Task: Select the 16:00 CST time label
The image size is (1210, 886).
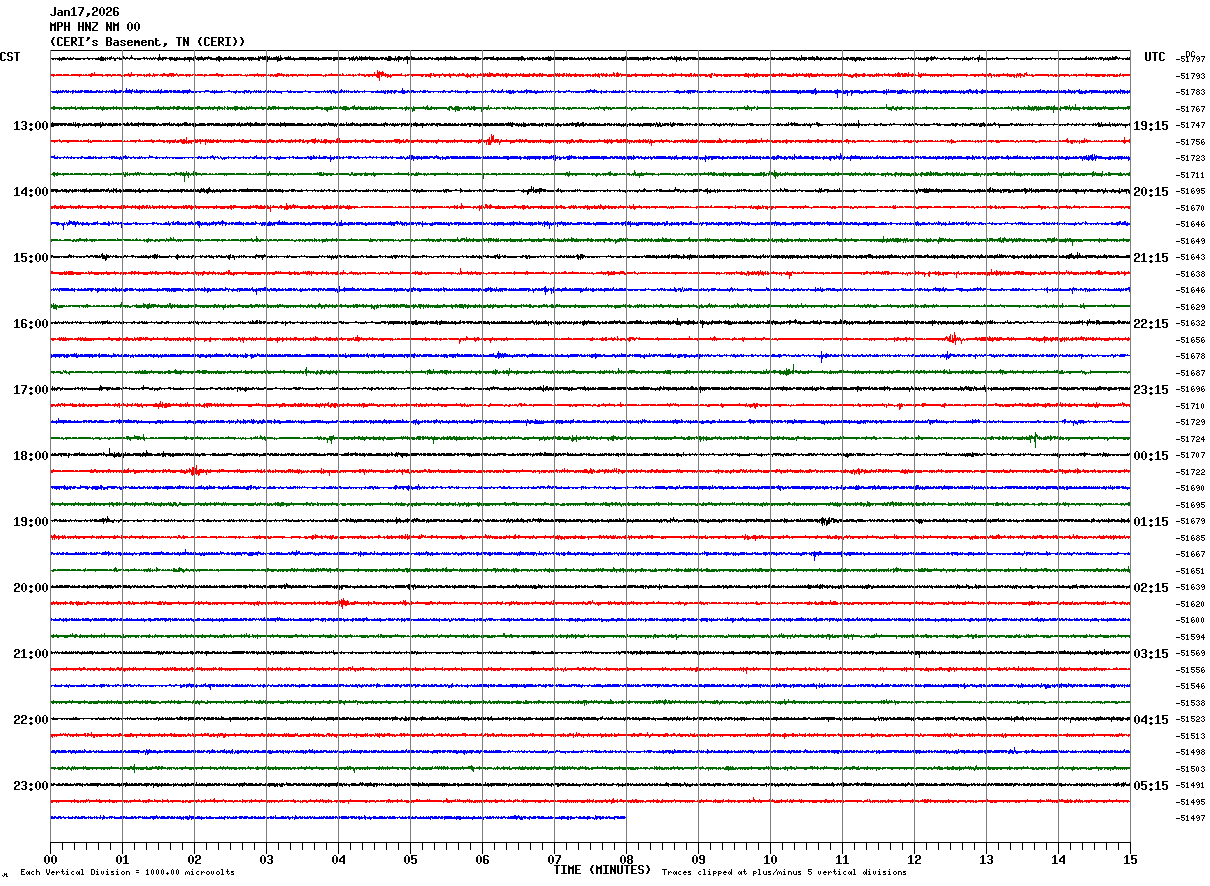Action: (30, 324)
